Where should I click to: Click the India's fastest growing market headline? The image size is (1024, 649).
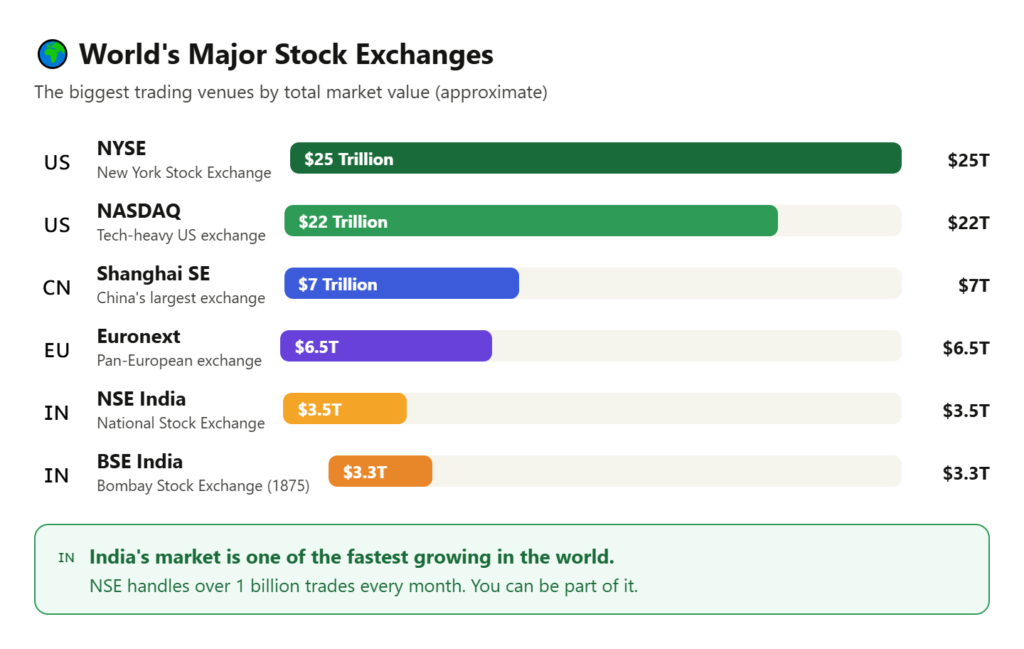[x=352, y=557]
